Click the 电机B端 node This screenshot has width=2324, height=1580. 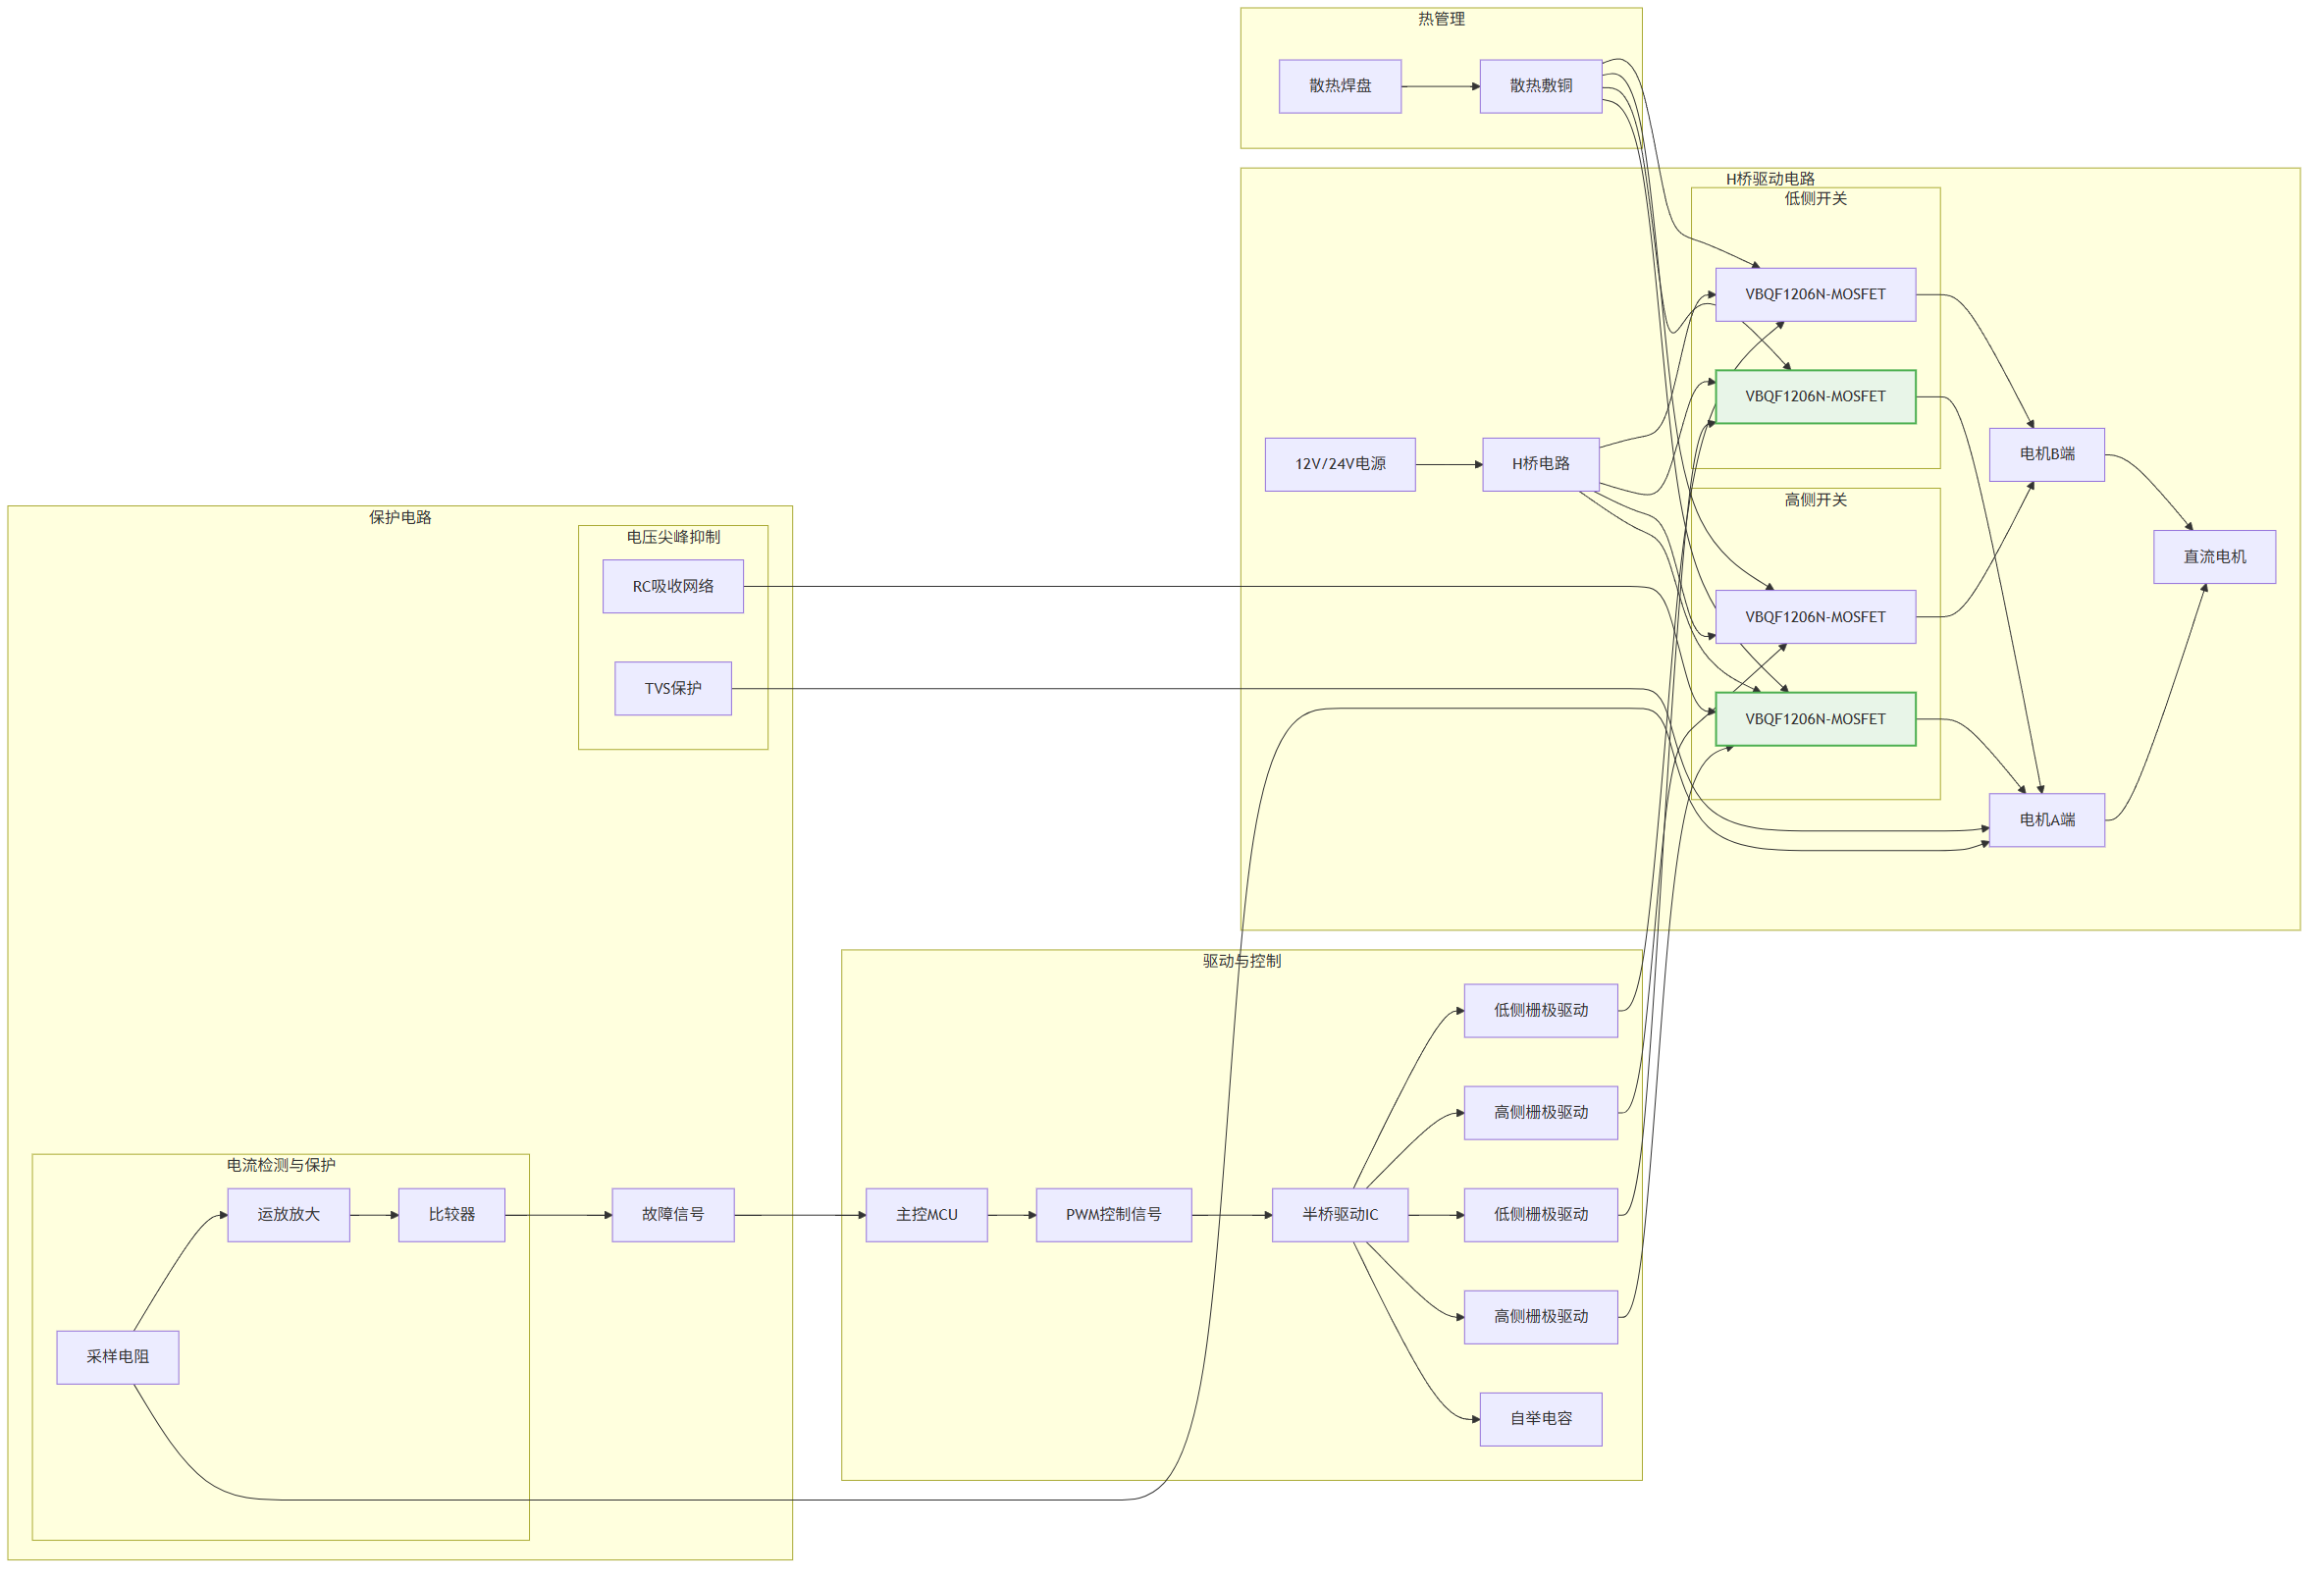point(2047,454)
